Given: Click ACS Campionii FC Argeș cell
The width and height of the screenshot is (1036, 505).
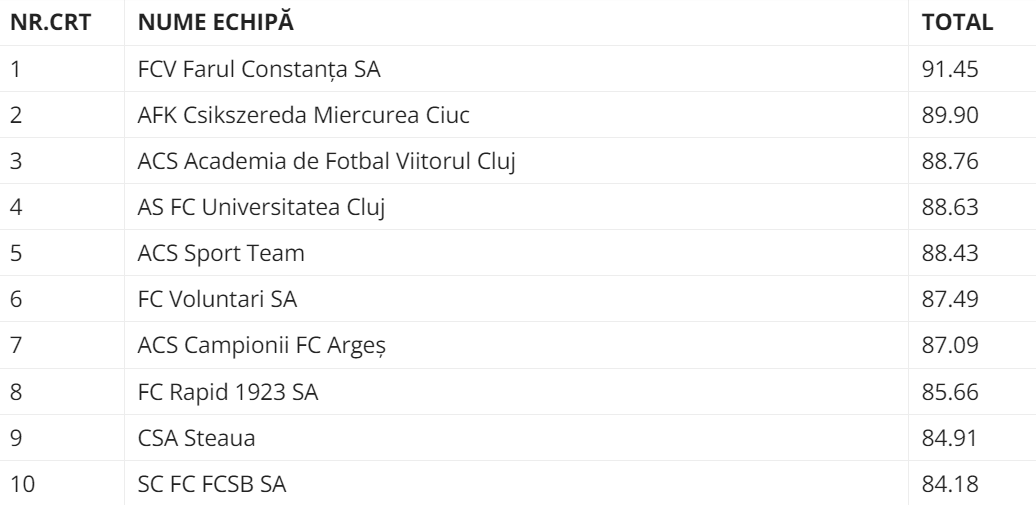Looking at the screenshot, I should pos(262,346).
